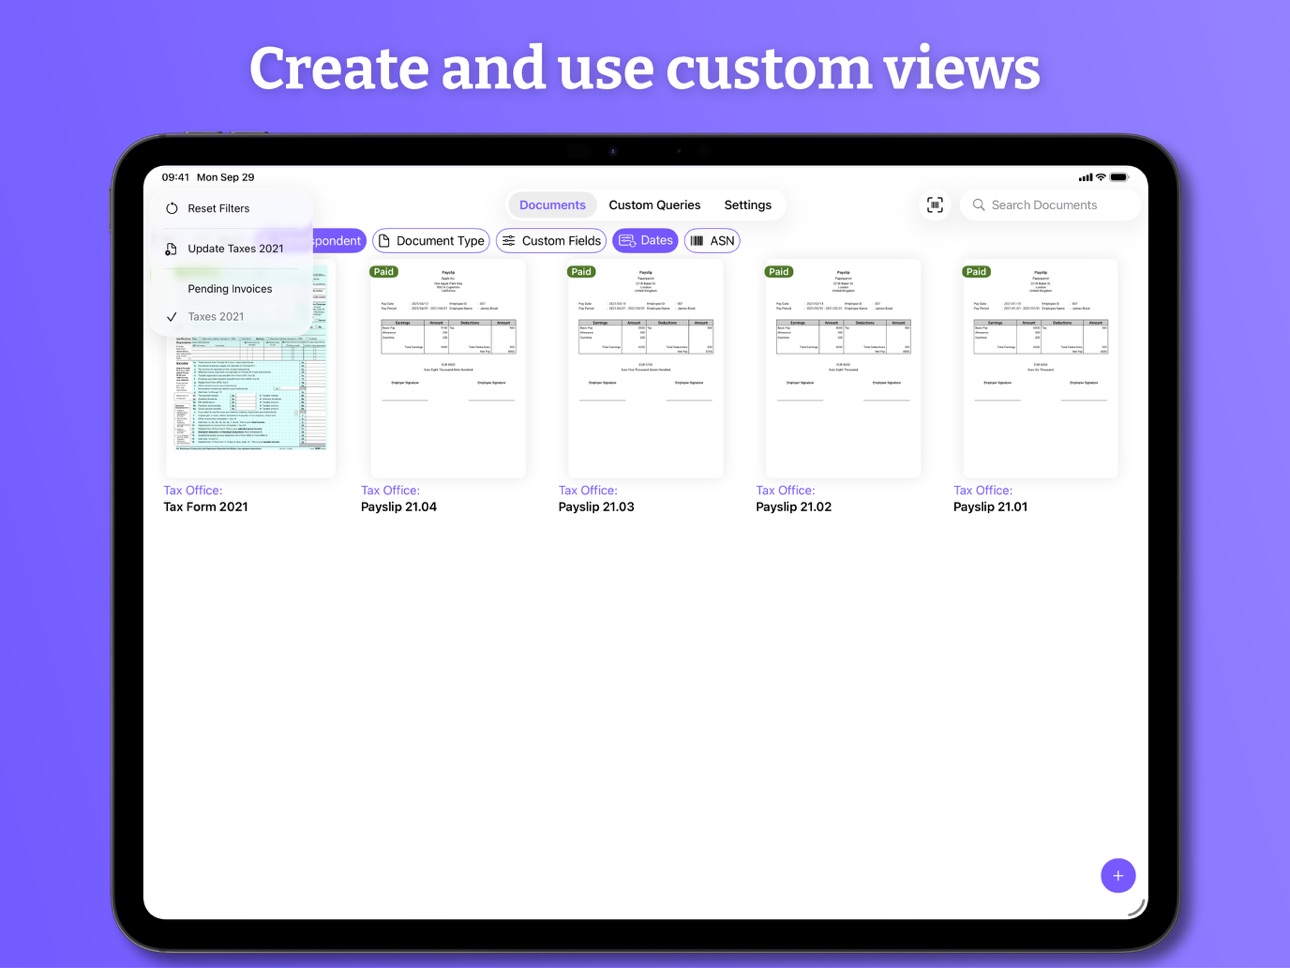Tap Tax Office above Payslip 21.01
The height and width of the screenshot is (968, 1290).
pos(983,490)
